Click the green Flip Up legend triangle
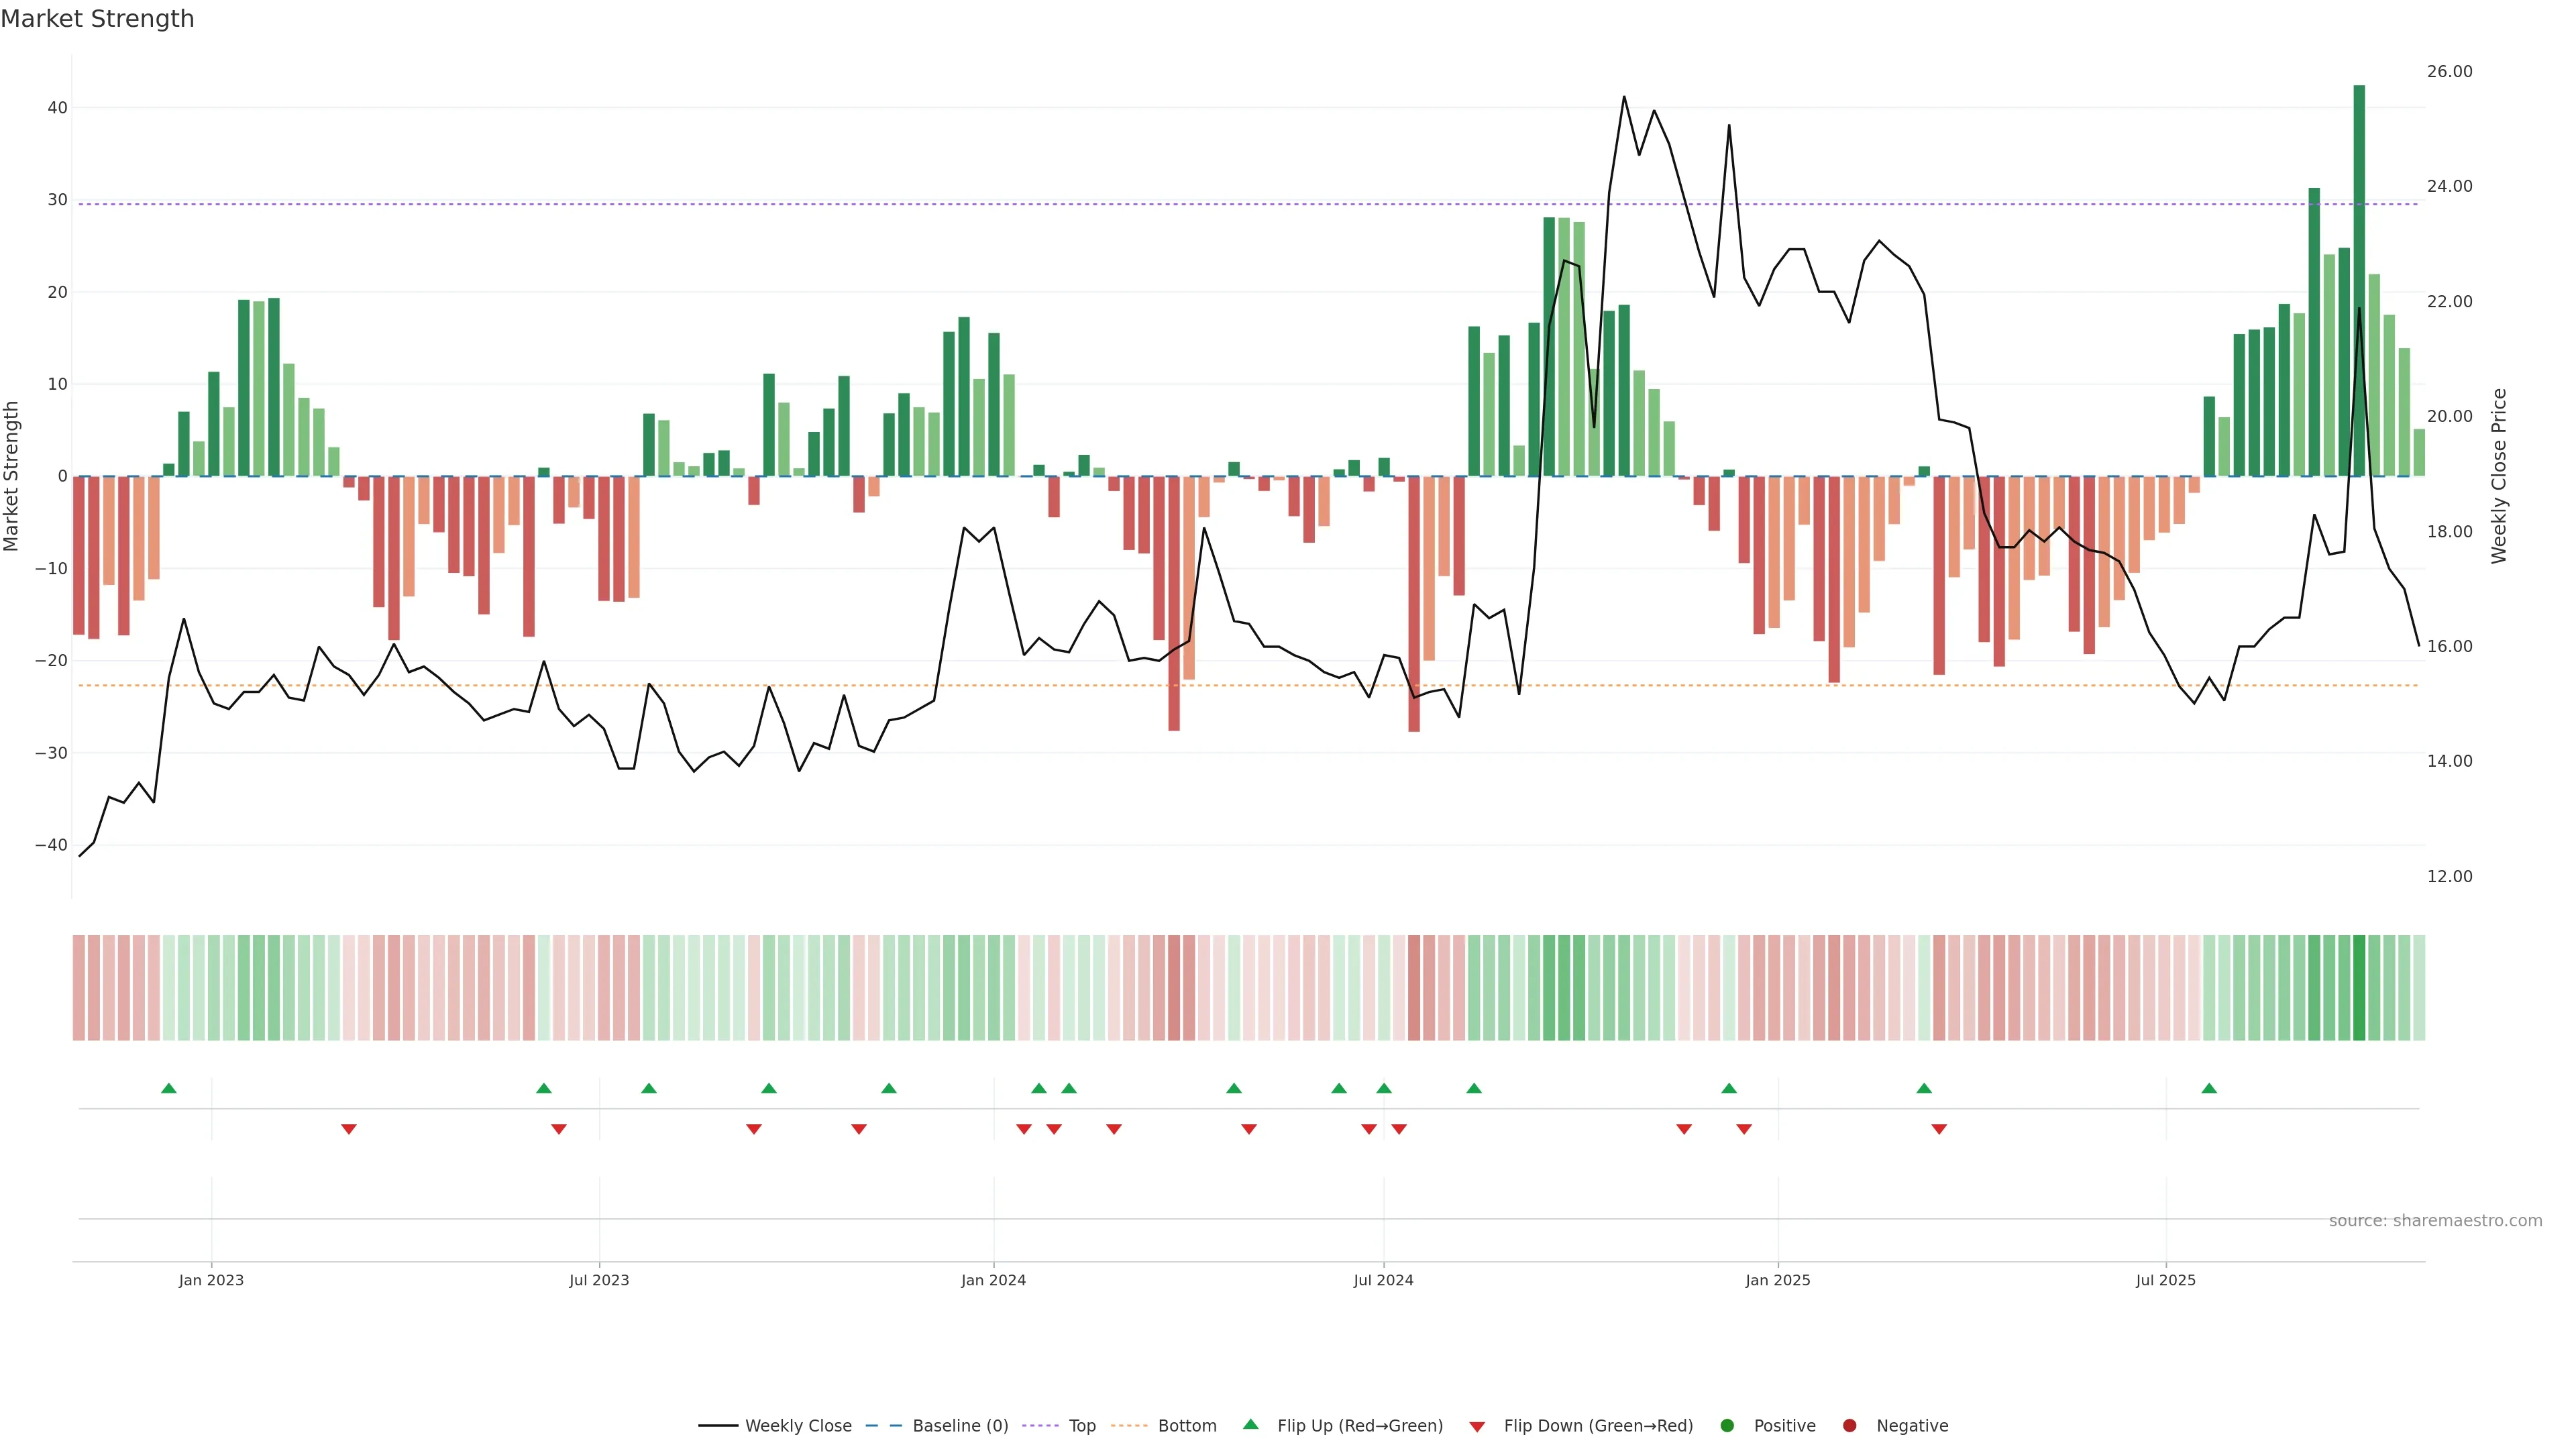This screenshot has width=2576, height=1449. pos(1250,1424)
